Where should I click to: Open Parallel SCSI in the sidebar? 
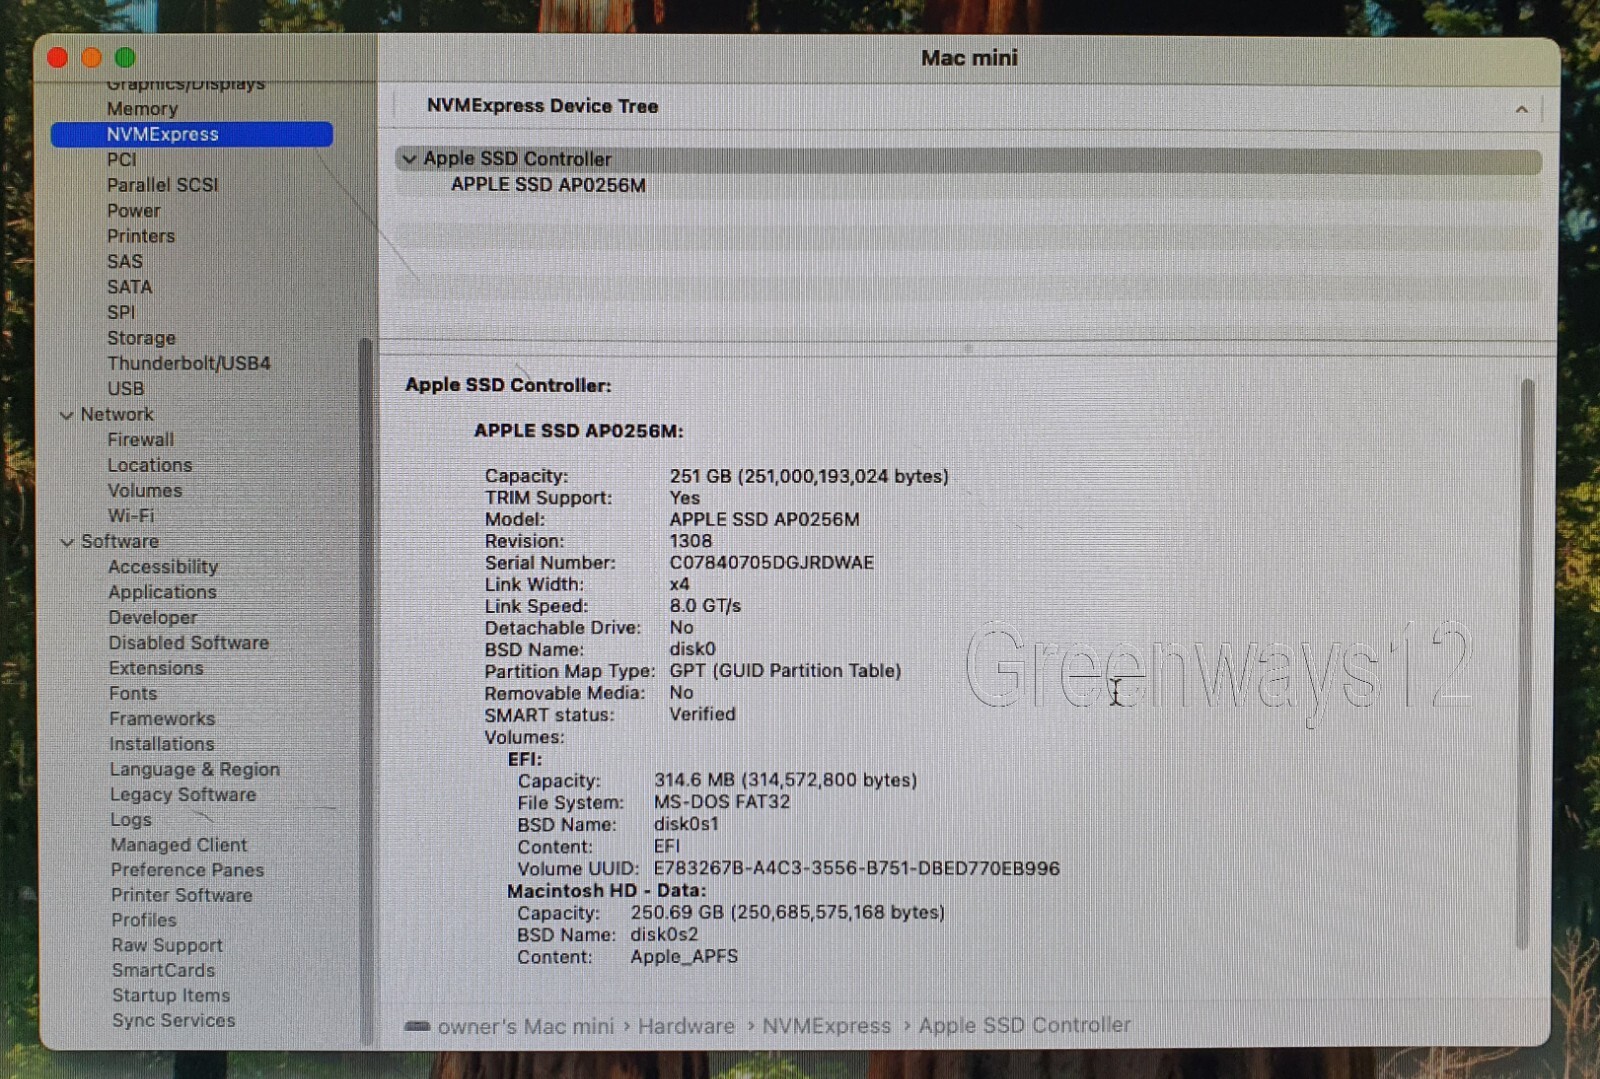(162, 185)
